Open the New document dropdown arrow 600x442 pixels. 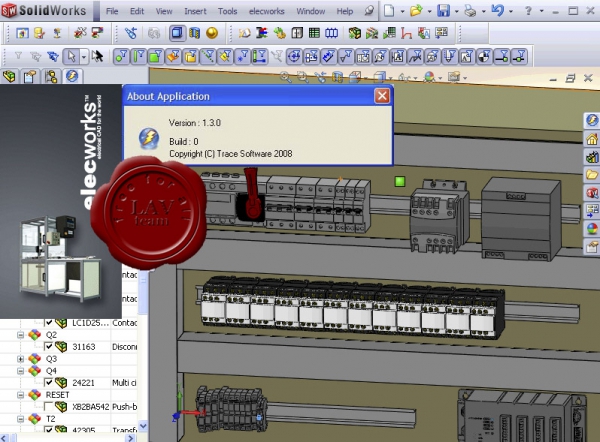402,11
